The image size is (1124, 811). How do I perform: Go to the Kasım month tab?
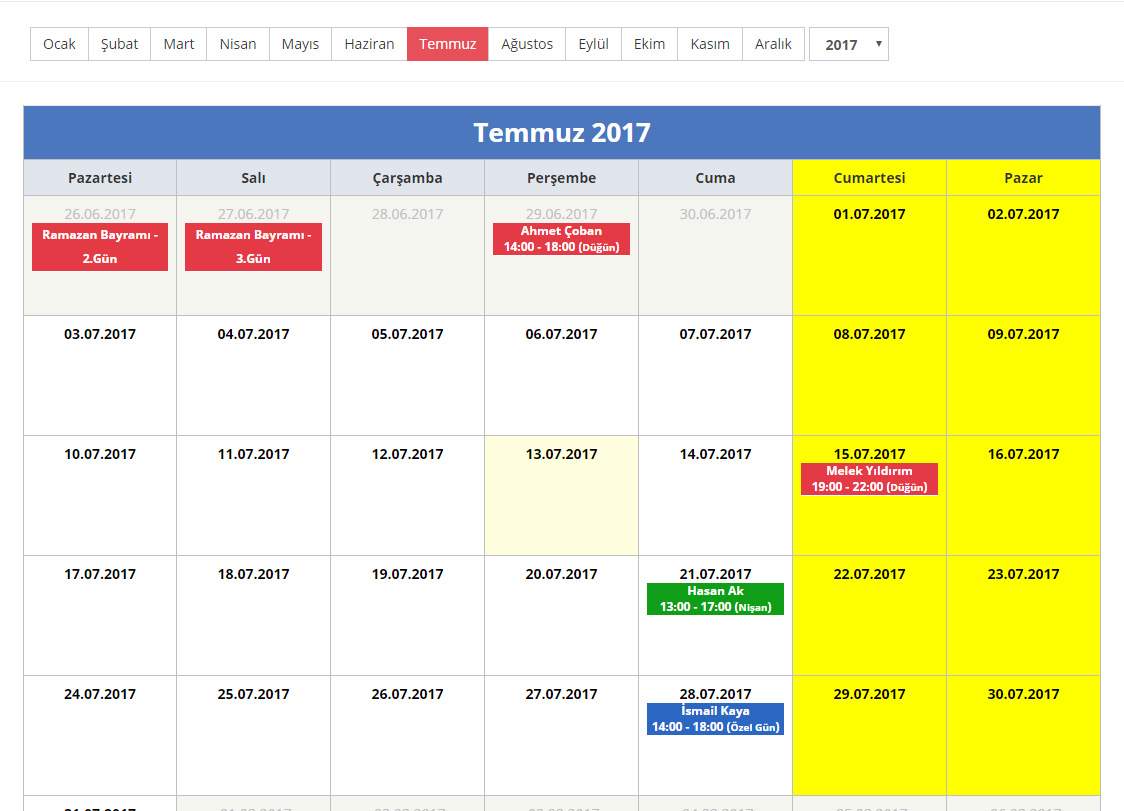click(710, 44)
